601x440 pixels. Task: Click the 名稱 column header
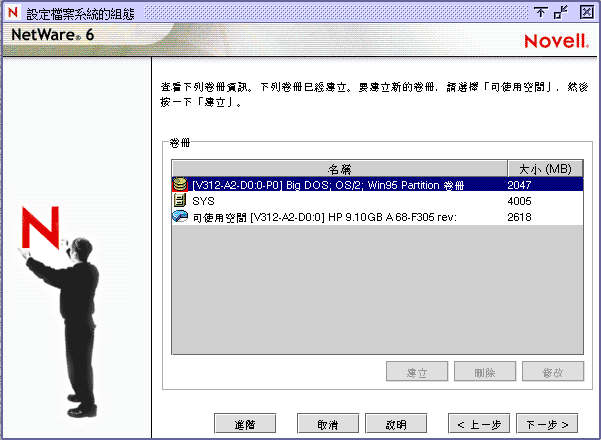[340, 169]
